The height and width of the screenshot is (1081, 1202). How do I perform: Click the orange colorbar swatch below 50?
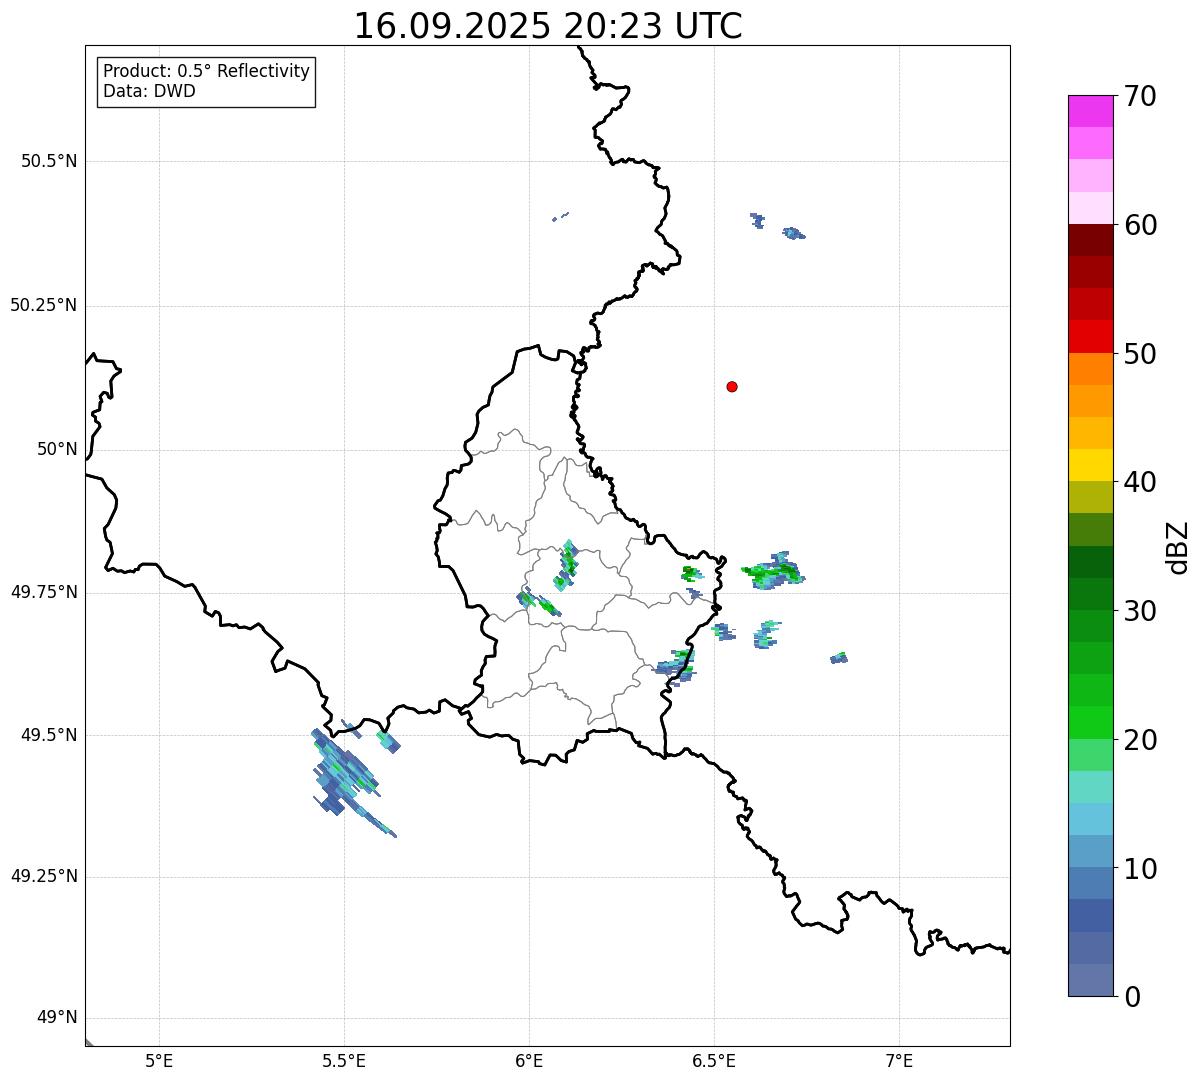tap(1091, 369)
